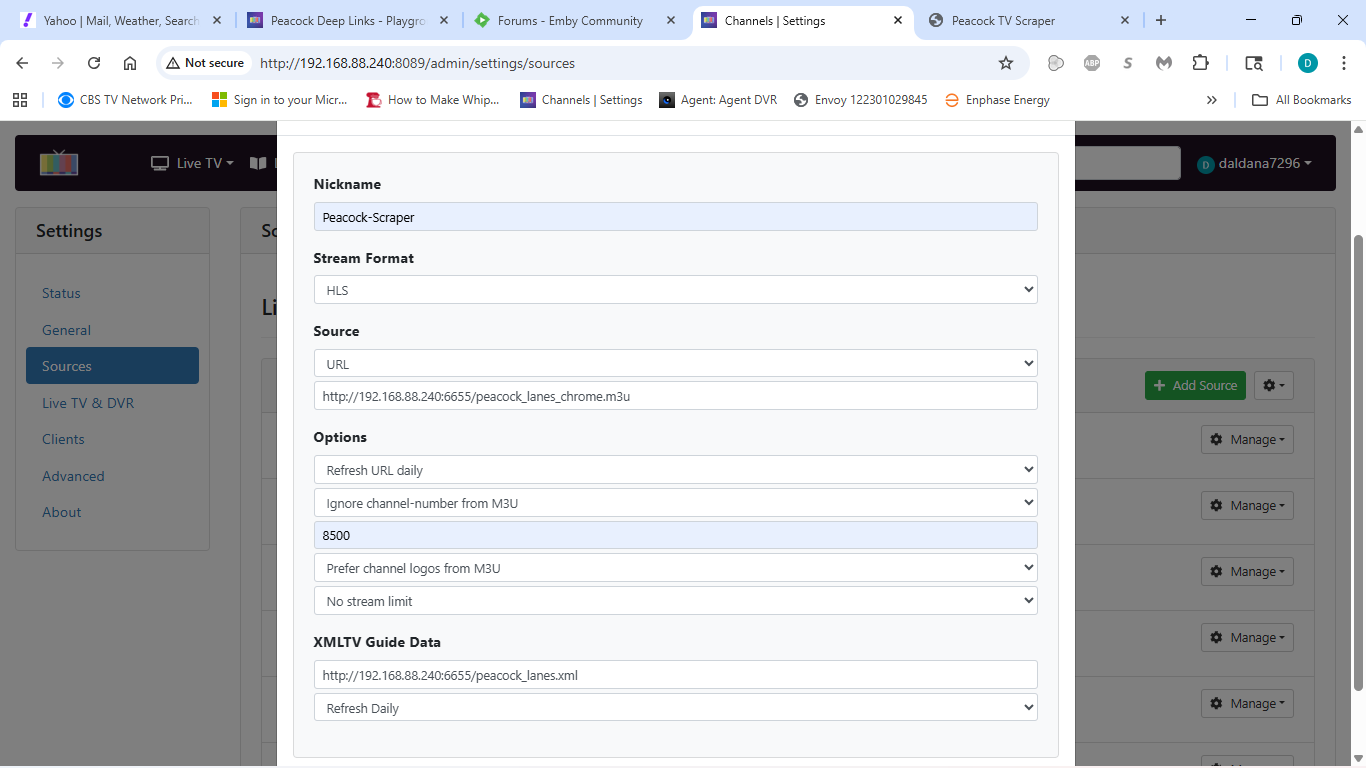Click the Channels TV logo icon
Screen dimensions: 1366x768
coord(59,163)
